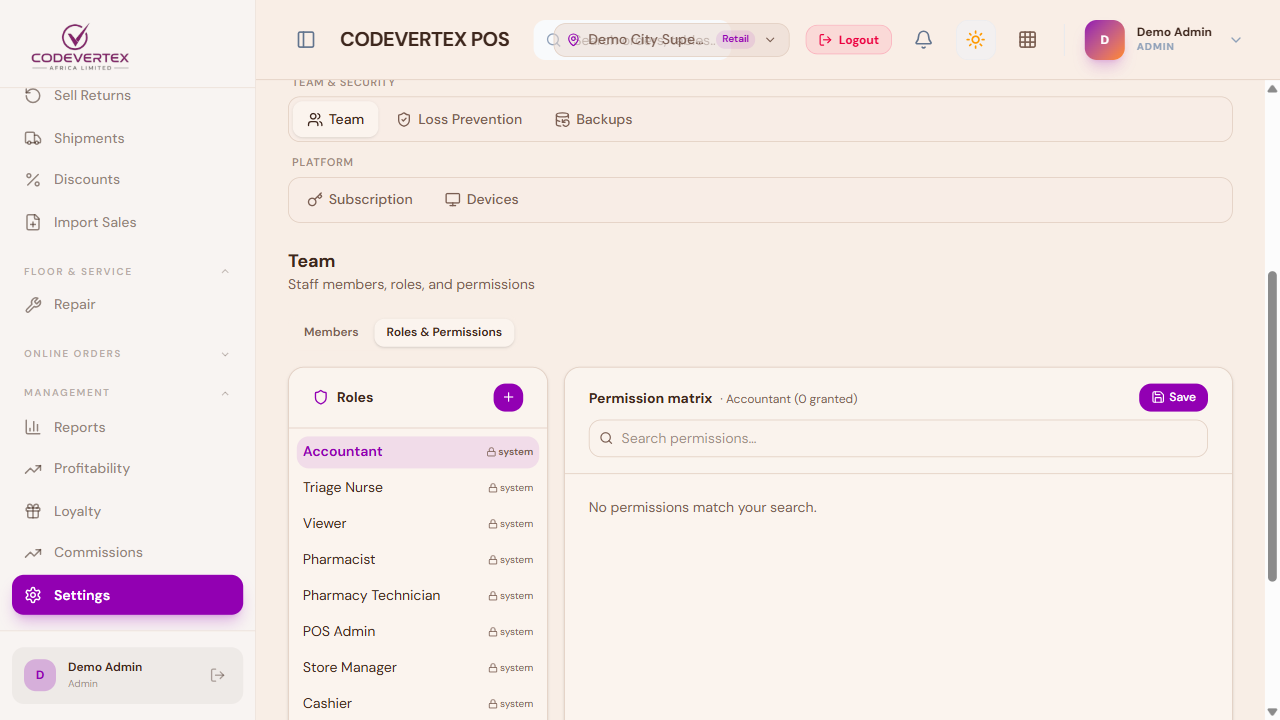Open the Backups tab
The width and height of the screenshot is (1280, 720).
594,119
